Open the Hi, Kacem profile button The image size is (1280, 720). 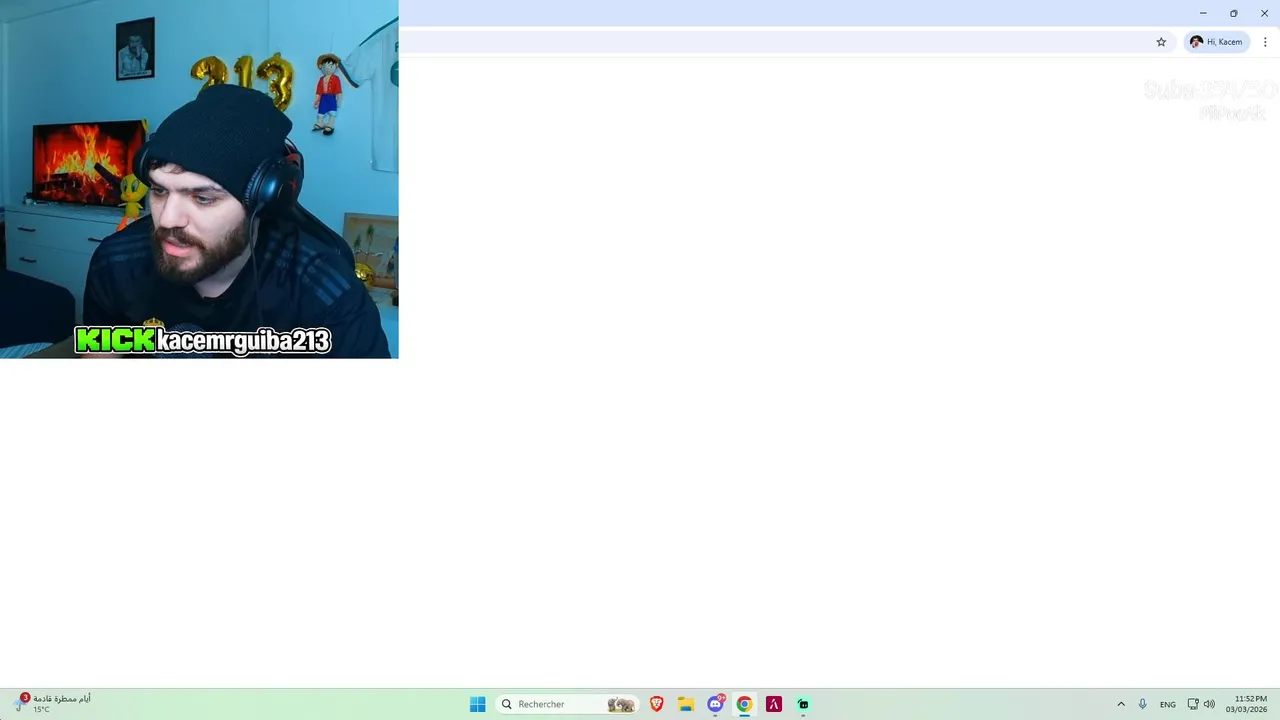(x=1216, y=42)
